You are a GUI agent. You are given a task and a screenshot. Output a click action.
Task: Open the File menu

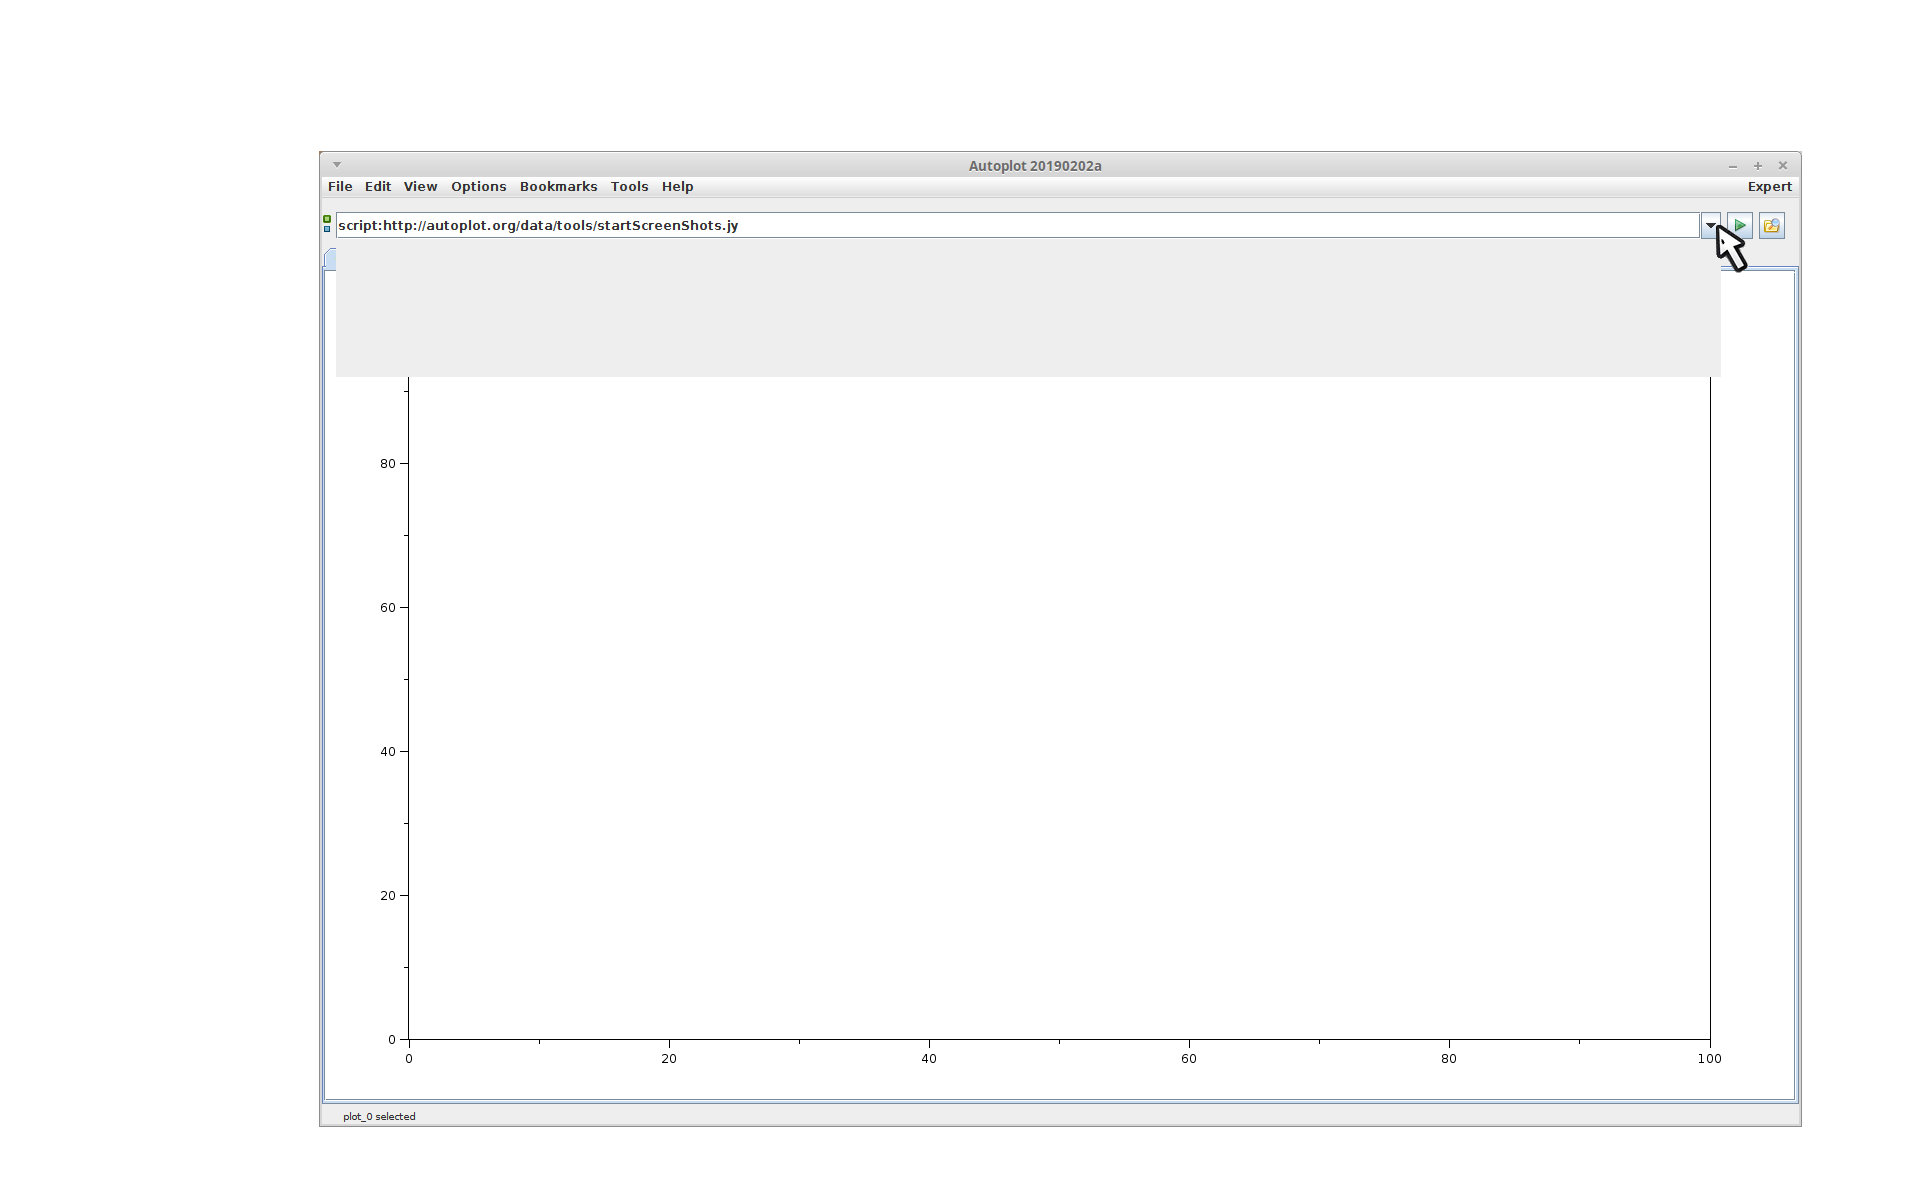340,187
